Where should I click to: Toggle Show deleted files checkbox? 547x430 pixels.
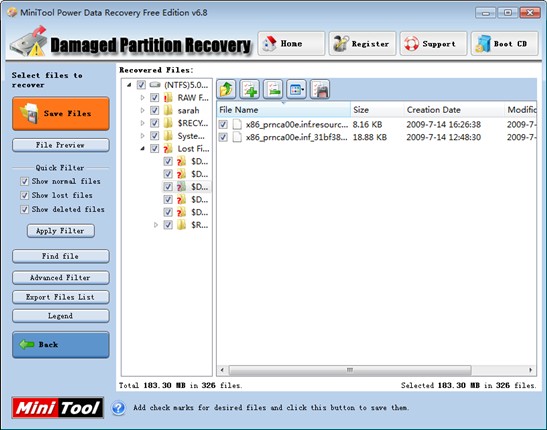tap(24, 209)
